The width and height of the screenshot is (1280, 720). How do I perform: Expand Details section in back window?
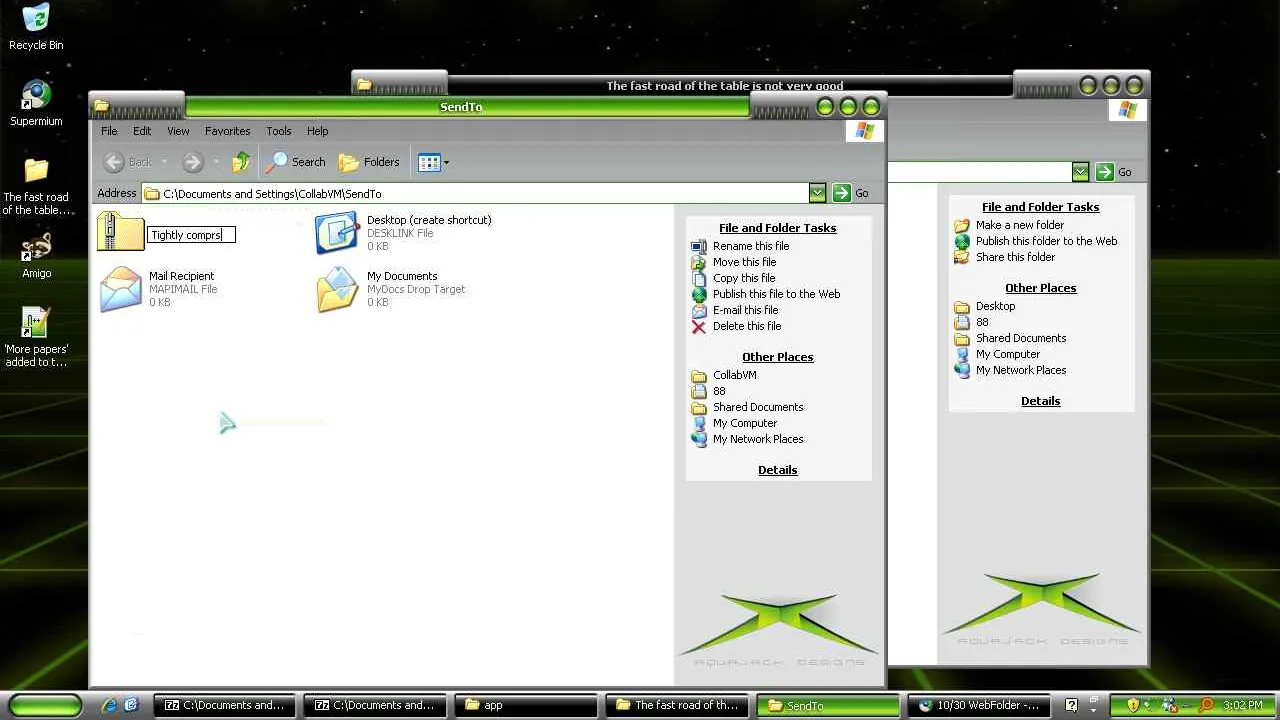tap(1040, 401)
